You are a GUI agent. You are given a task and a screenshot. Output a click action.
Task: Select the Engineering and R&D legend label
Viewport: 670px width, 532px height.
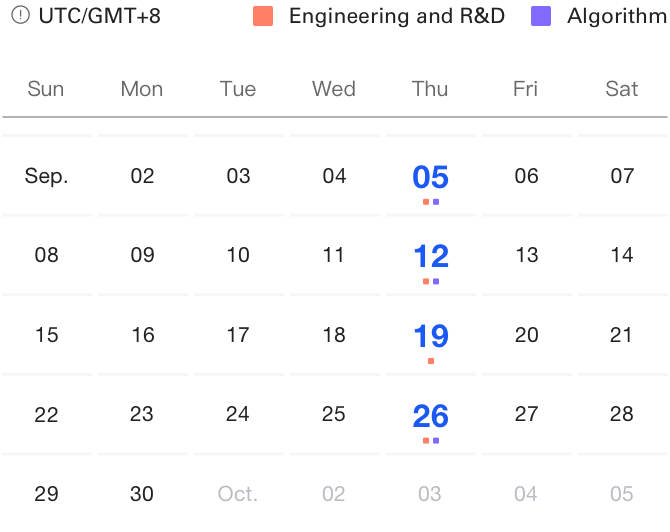[396, 16]
